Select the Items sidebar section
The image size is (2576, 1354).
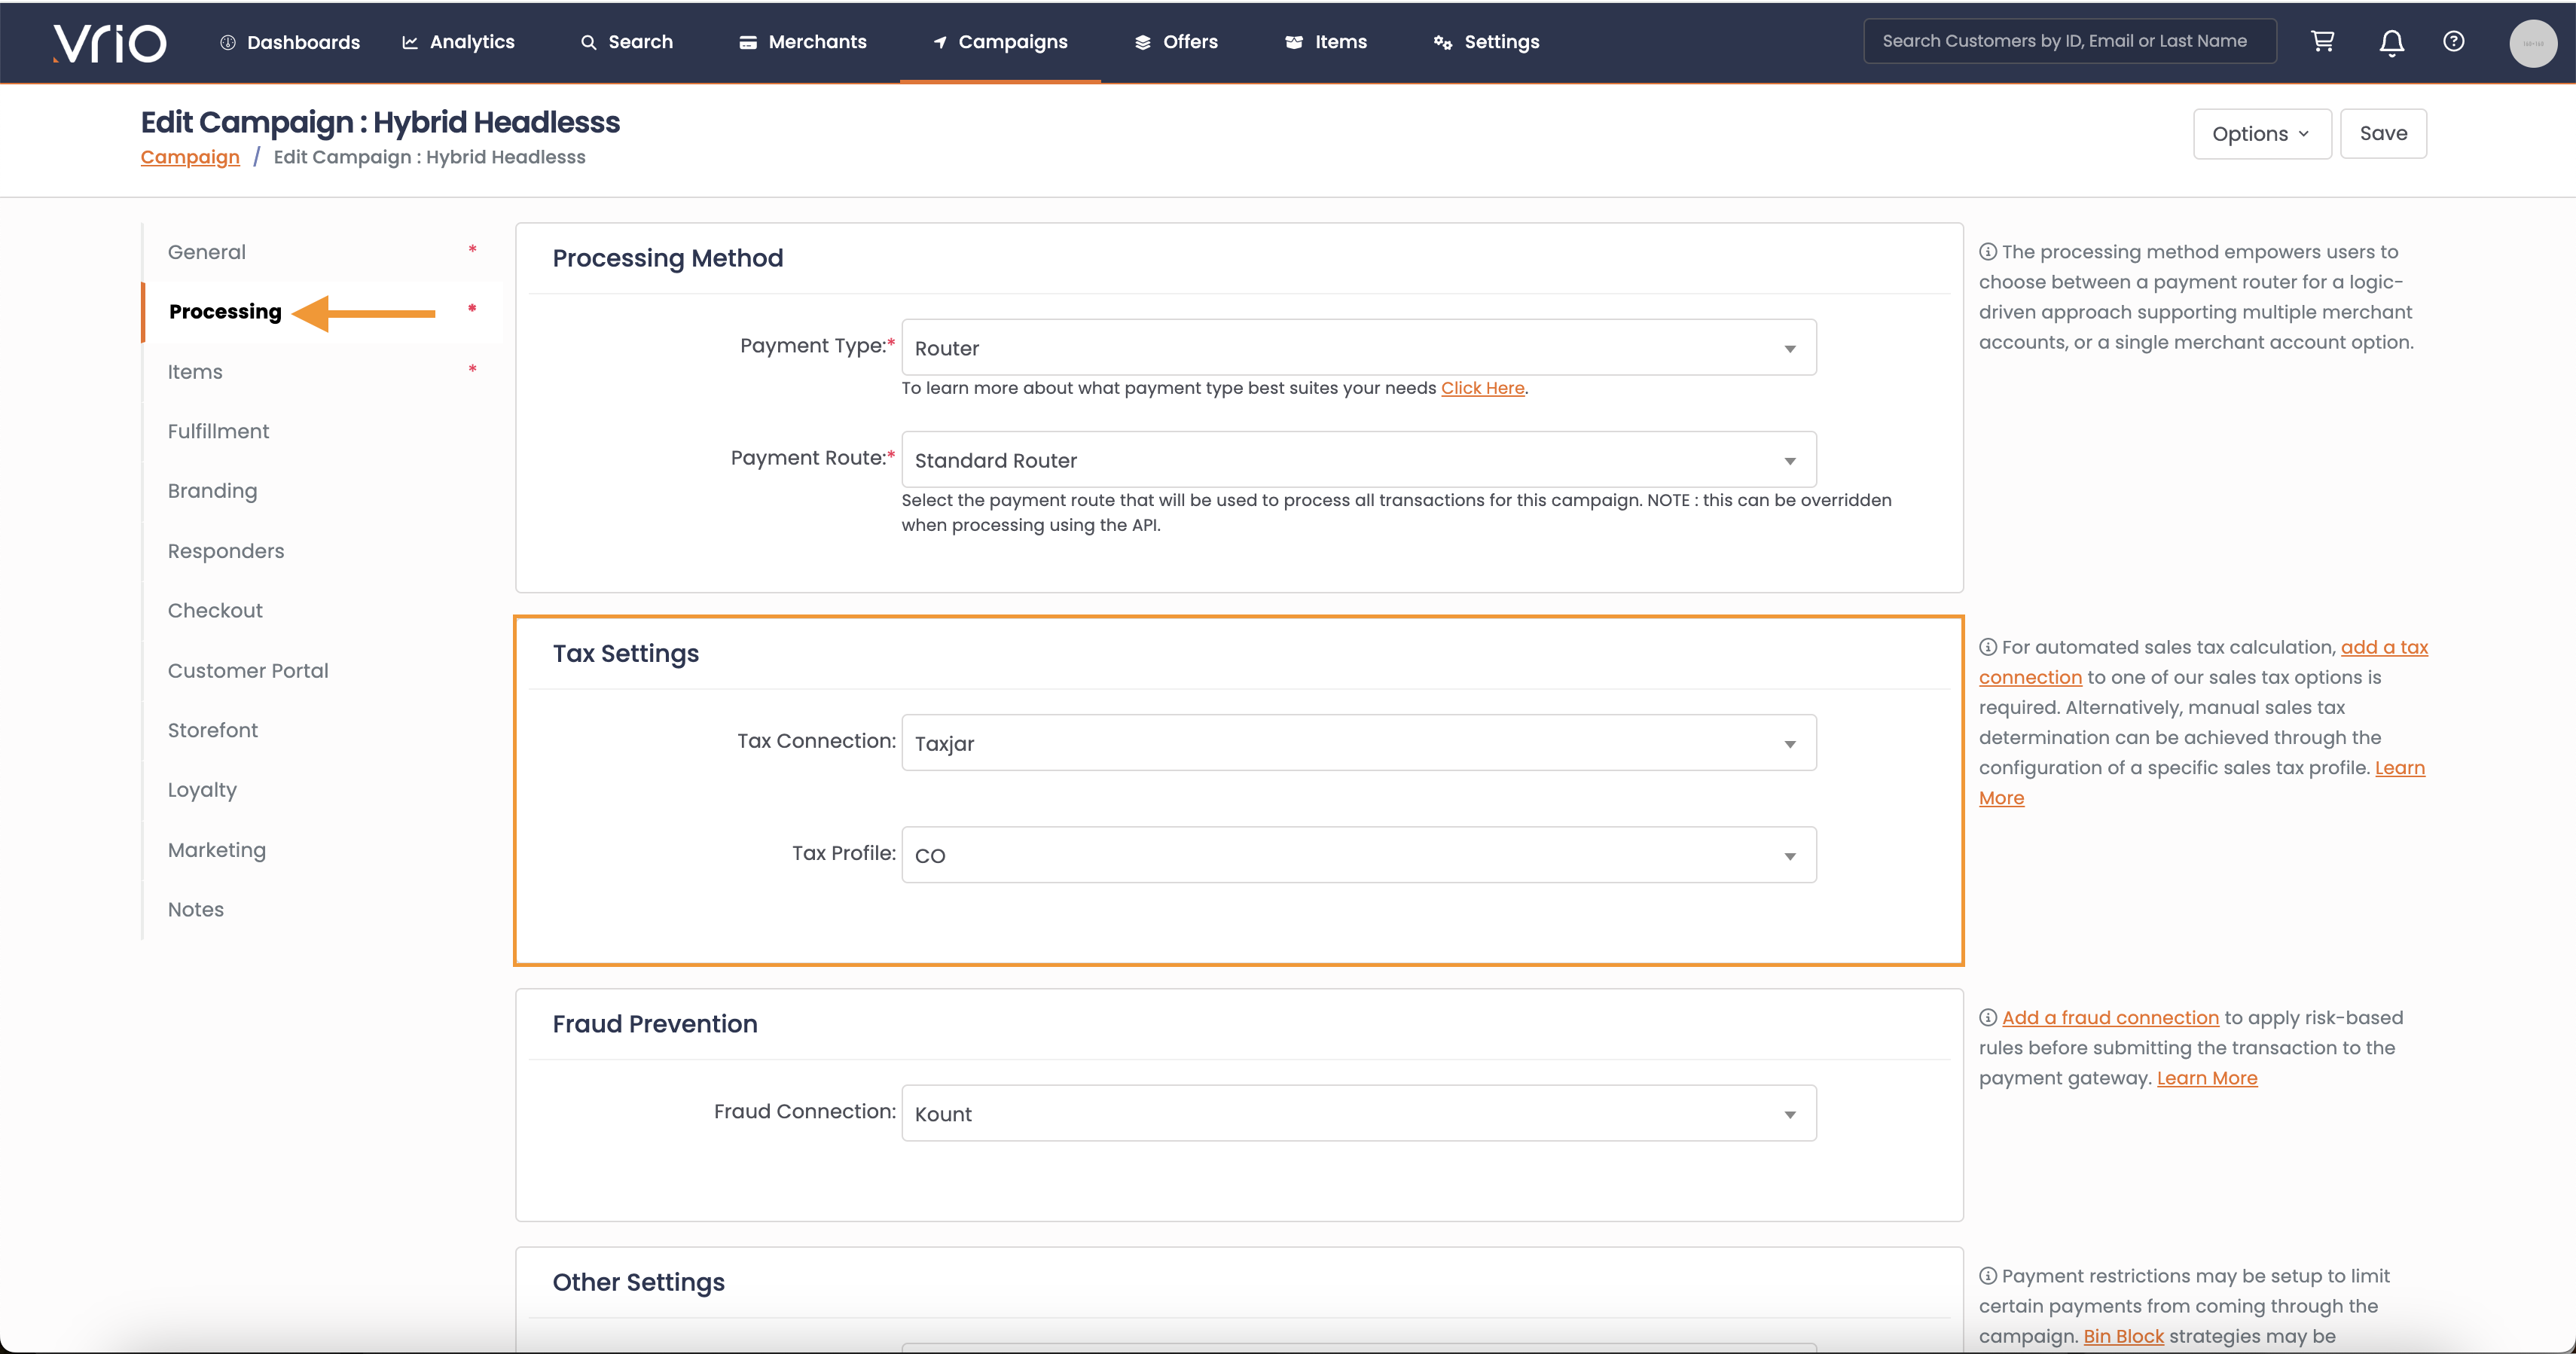click(321, 372)
